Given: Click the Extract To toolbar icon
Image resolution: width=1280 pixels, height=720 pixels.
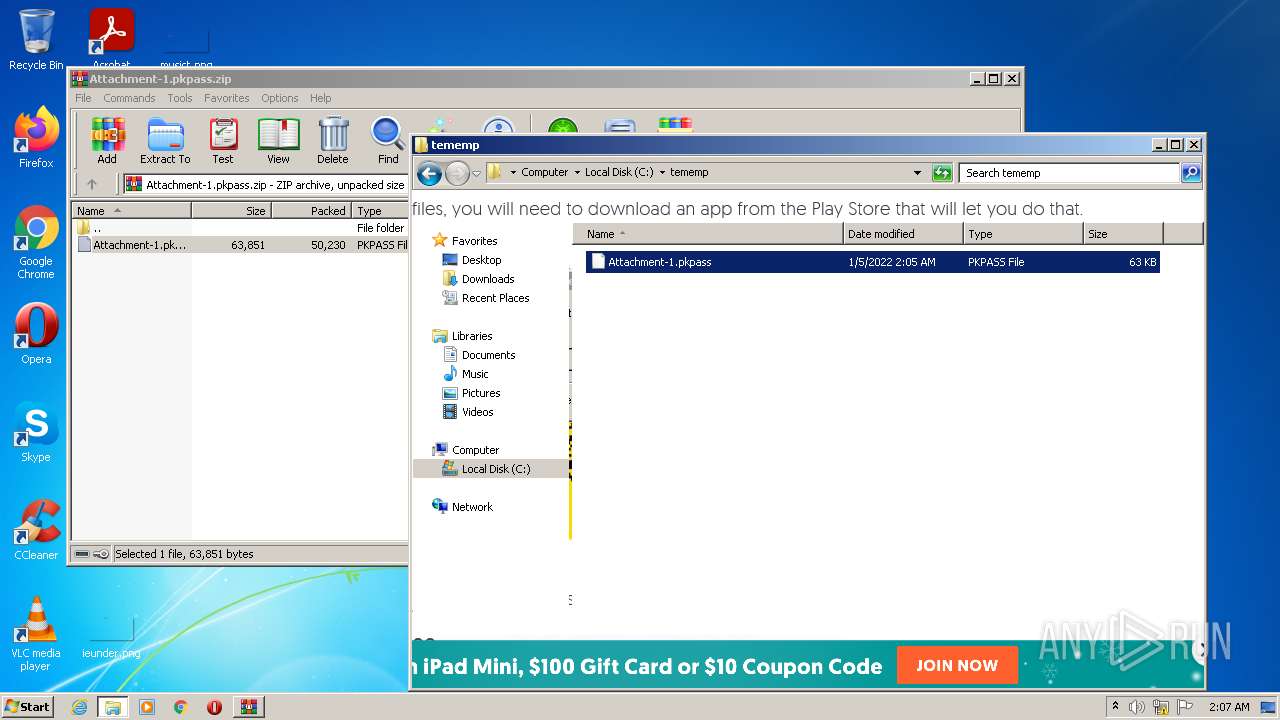Looking at the screenshot, I should (x=165, y=140).
